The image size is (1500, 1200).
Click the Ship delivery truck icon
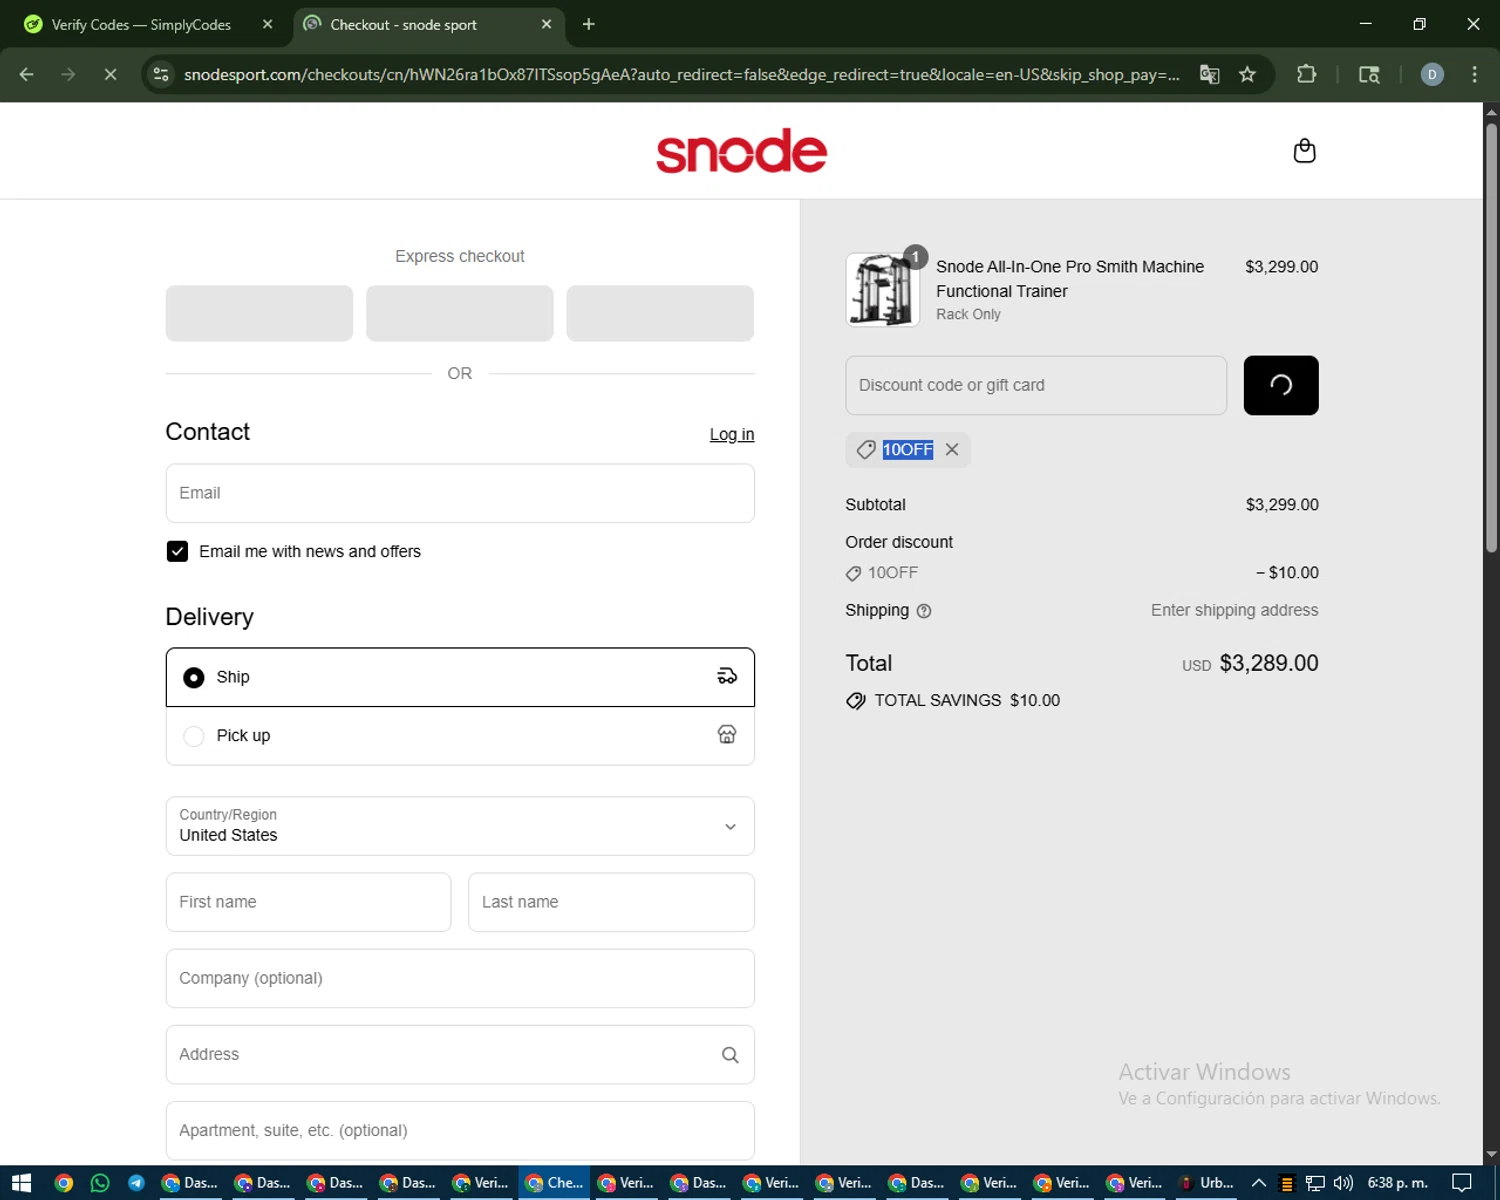point(727,677)
